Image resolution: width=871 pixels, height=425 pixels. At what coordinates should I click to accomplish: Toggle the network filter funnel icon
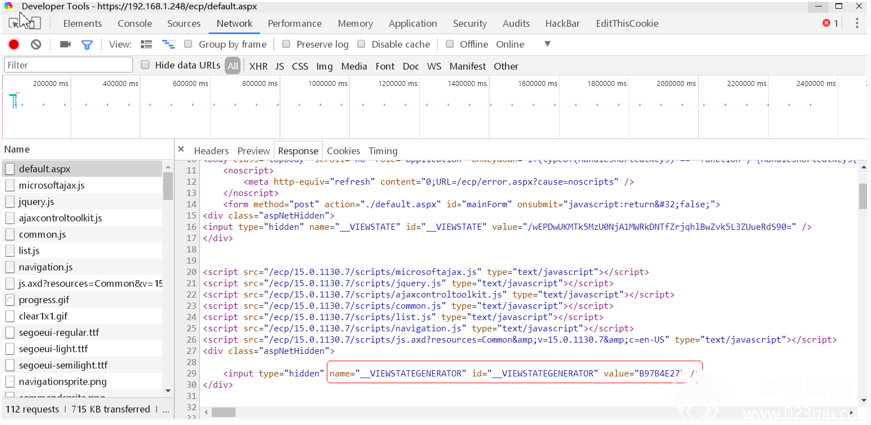pos(87,44)
